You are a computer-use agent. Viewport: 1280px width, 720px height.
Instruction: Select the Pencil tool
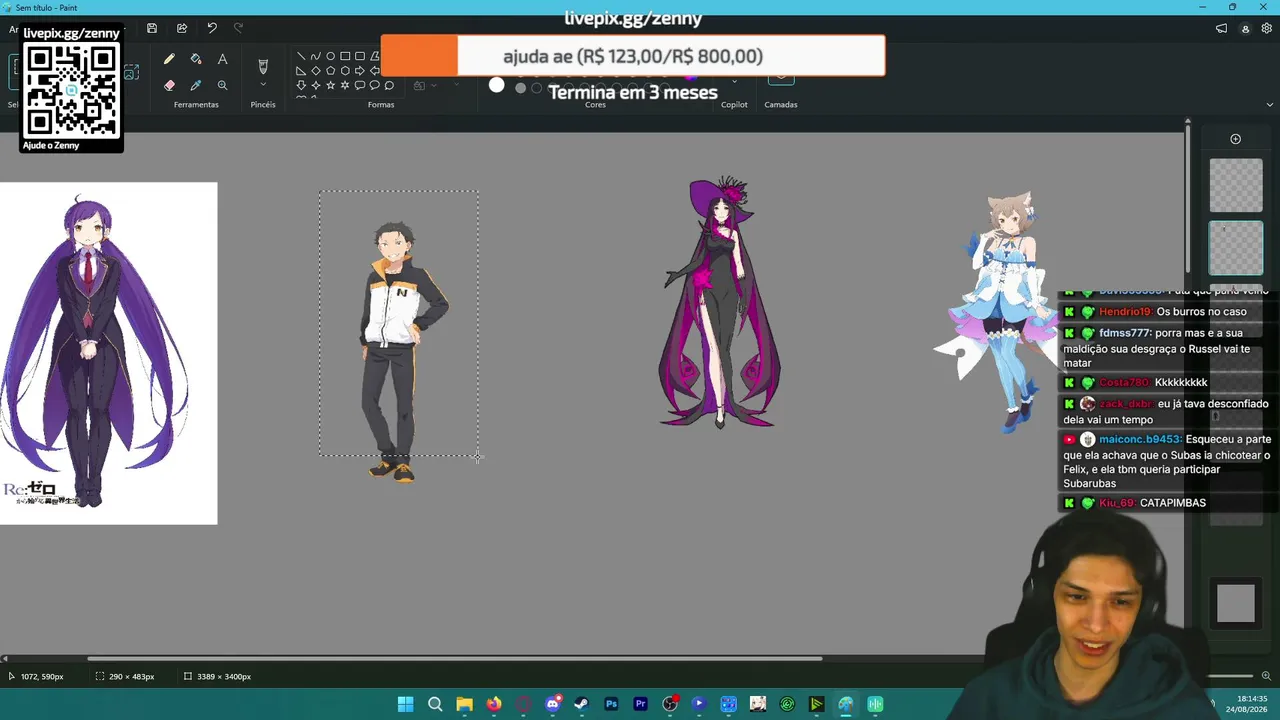pos(169,60)
